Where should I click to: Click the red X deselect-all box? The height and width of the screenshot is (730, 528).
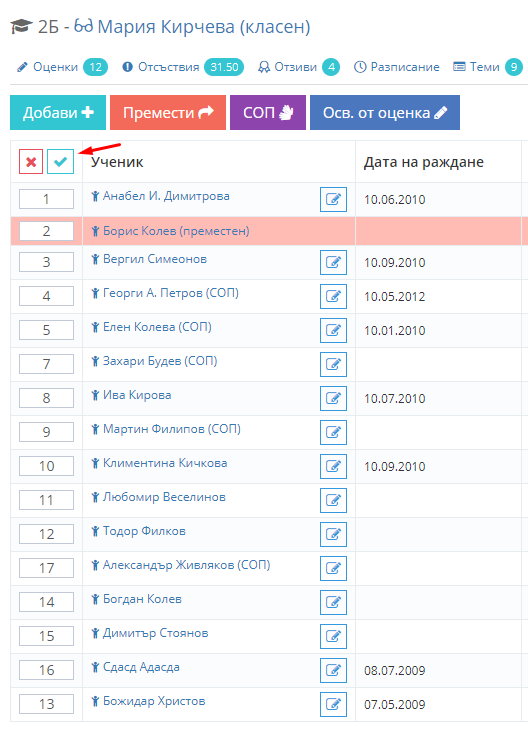click(x=31, y=162)
